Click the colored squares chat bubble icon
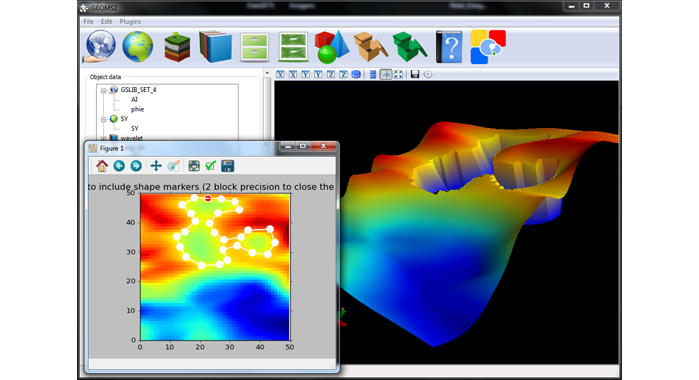Screen dimensions: 699x380 pyautogui.click(x=488, y=46)
